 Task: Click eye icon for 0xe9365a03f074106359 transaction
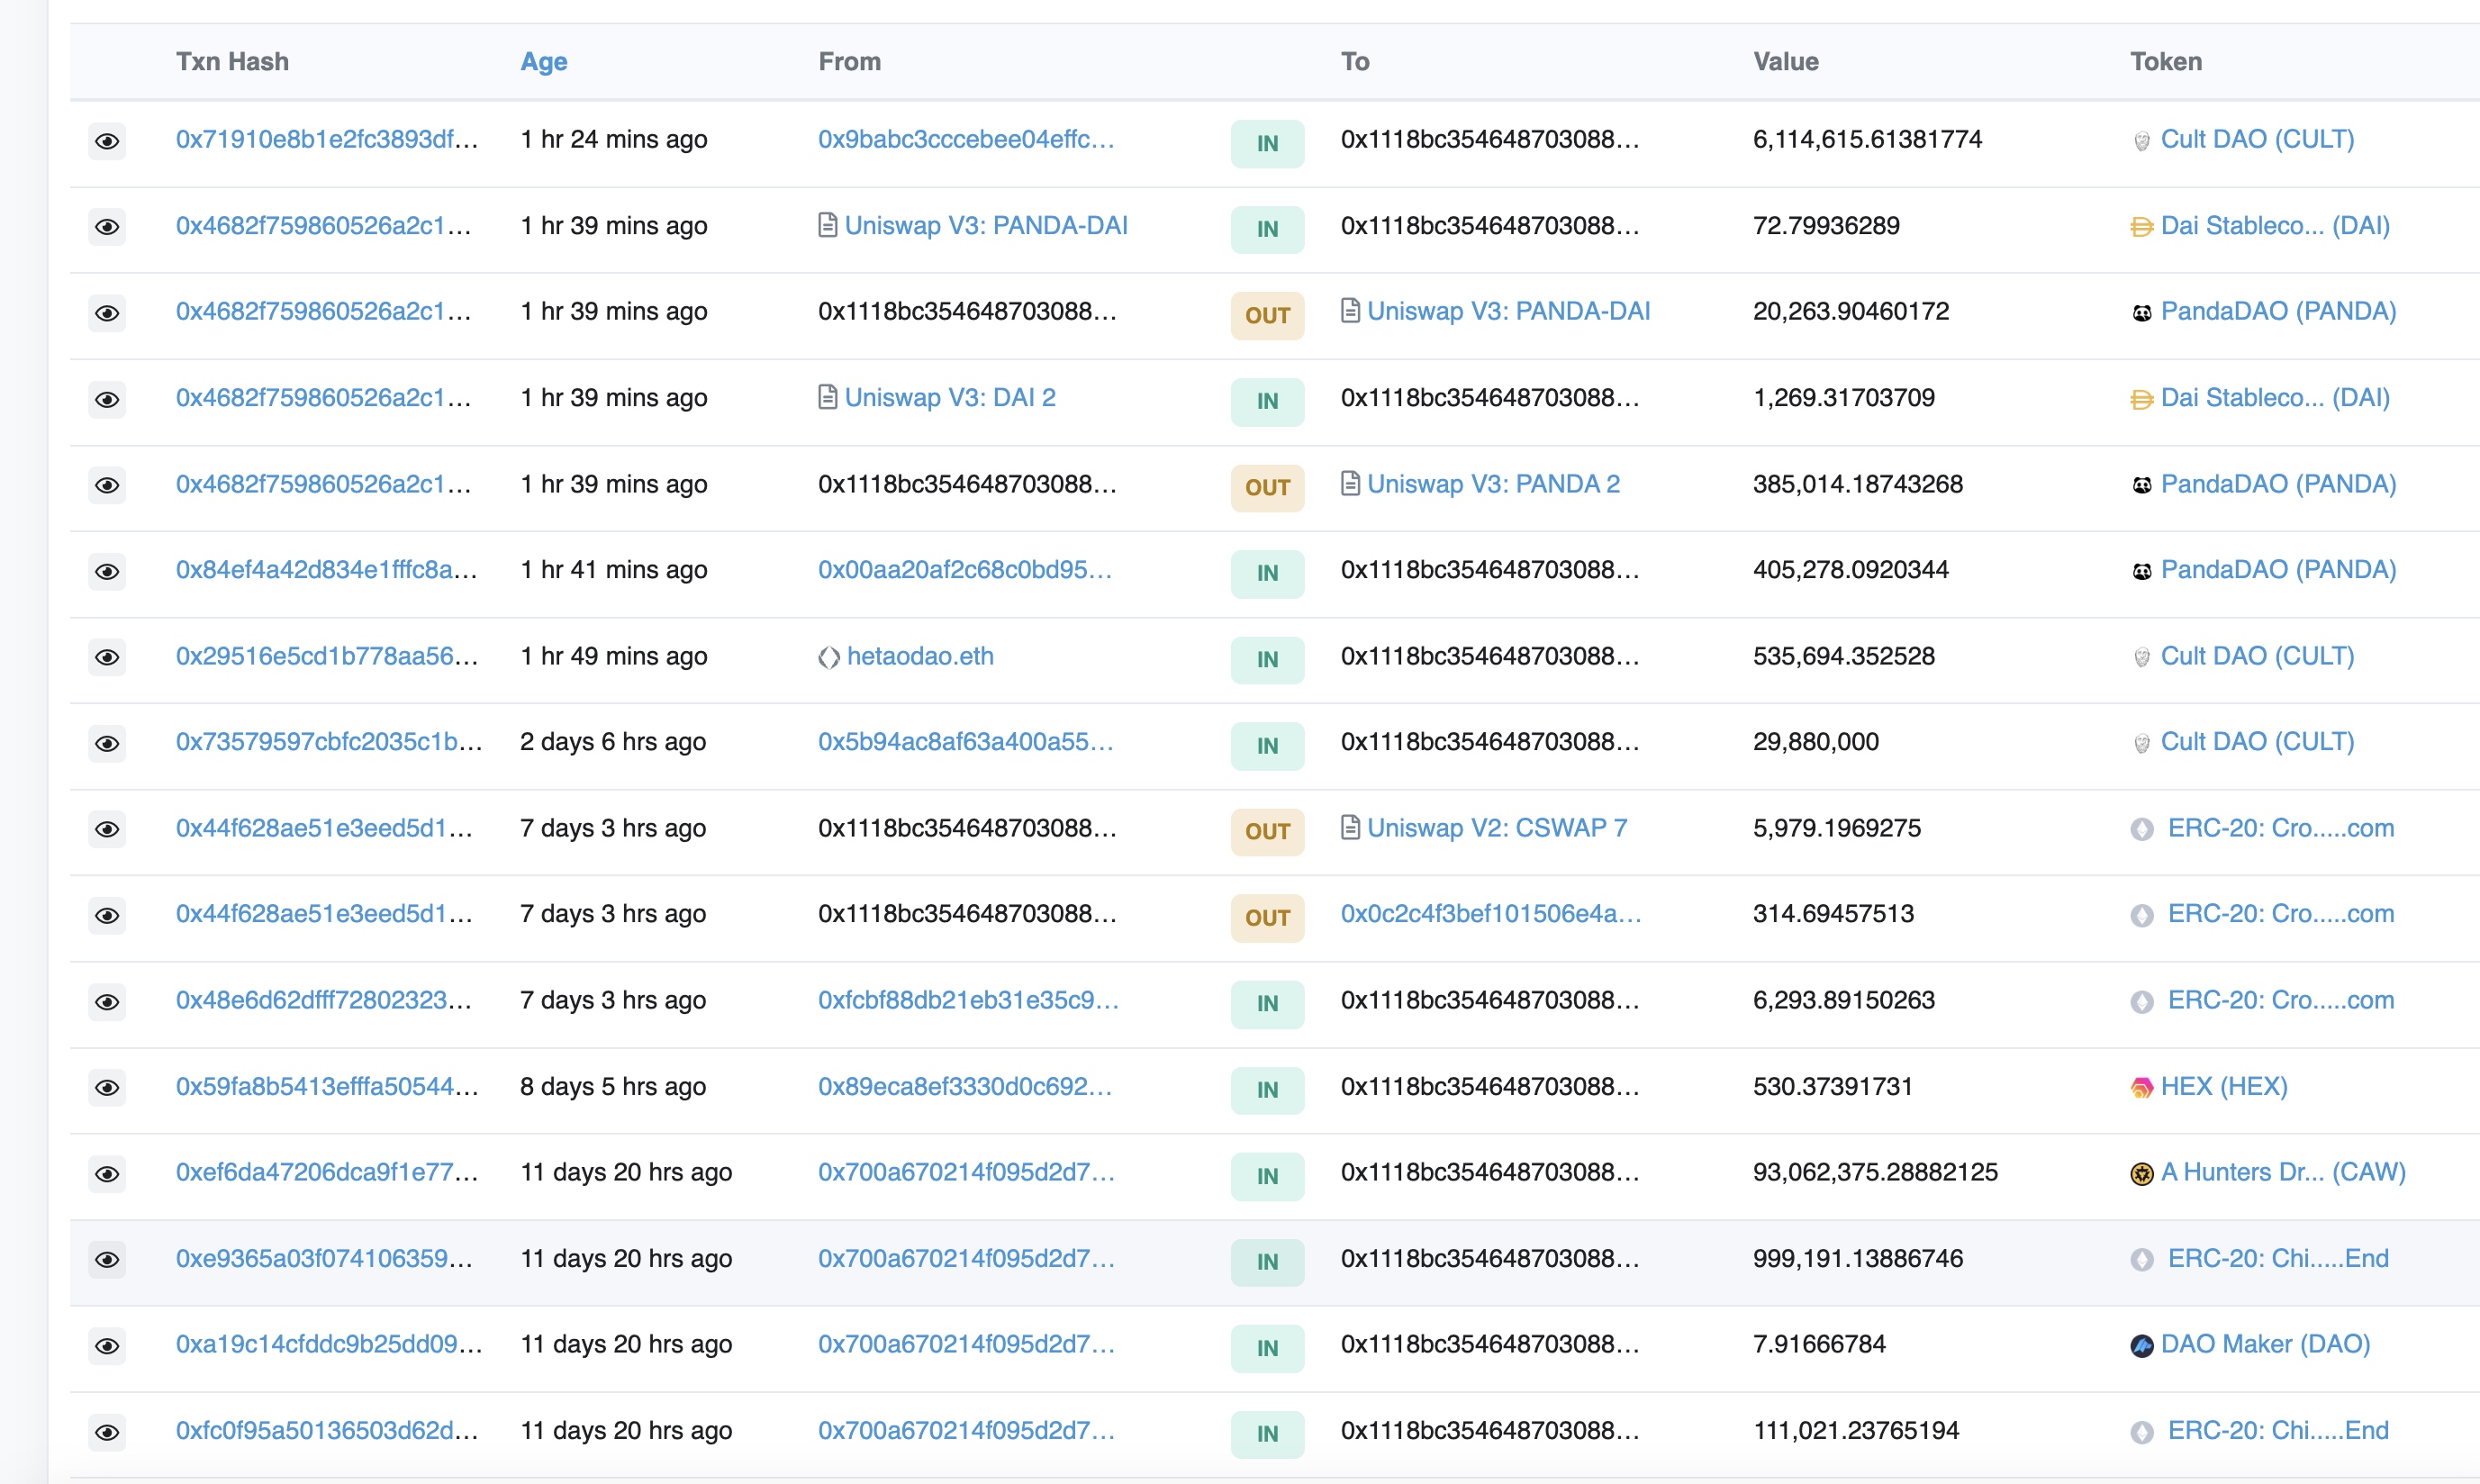click(107, 1259)
